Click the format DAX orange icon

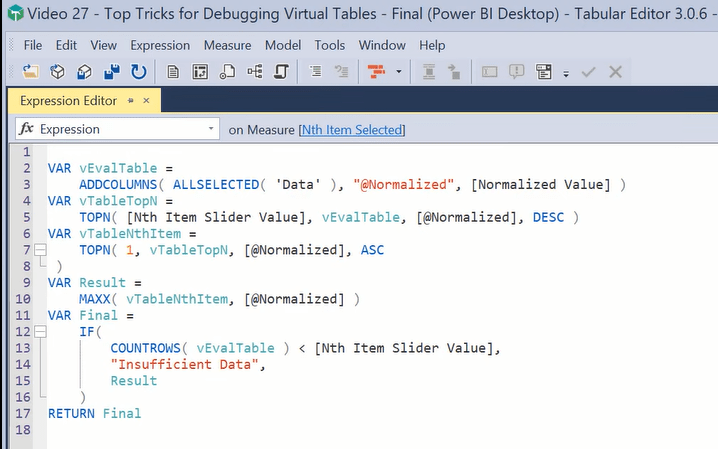[376, 72]
